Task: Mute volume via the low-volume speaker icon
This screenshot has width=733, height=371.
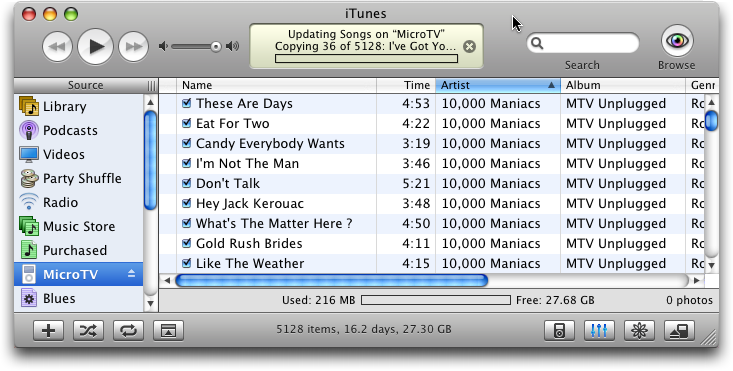Action: pos(163,46)
